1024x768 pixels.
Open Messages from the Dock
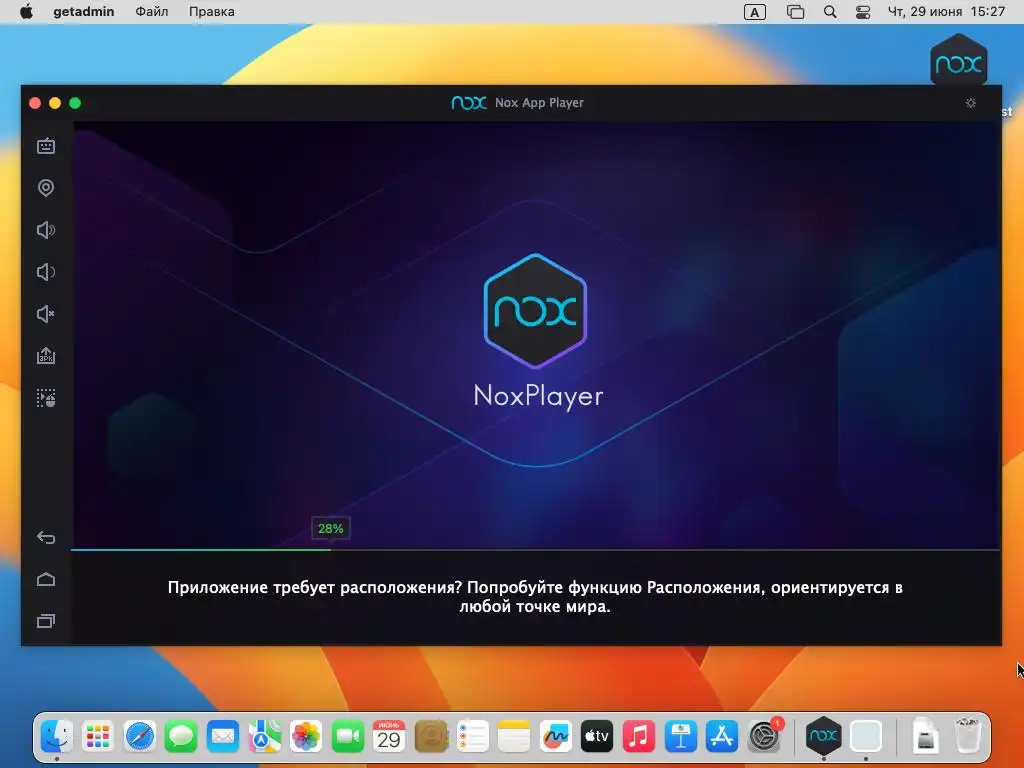tap(181, 737)
